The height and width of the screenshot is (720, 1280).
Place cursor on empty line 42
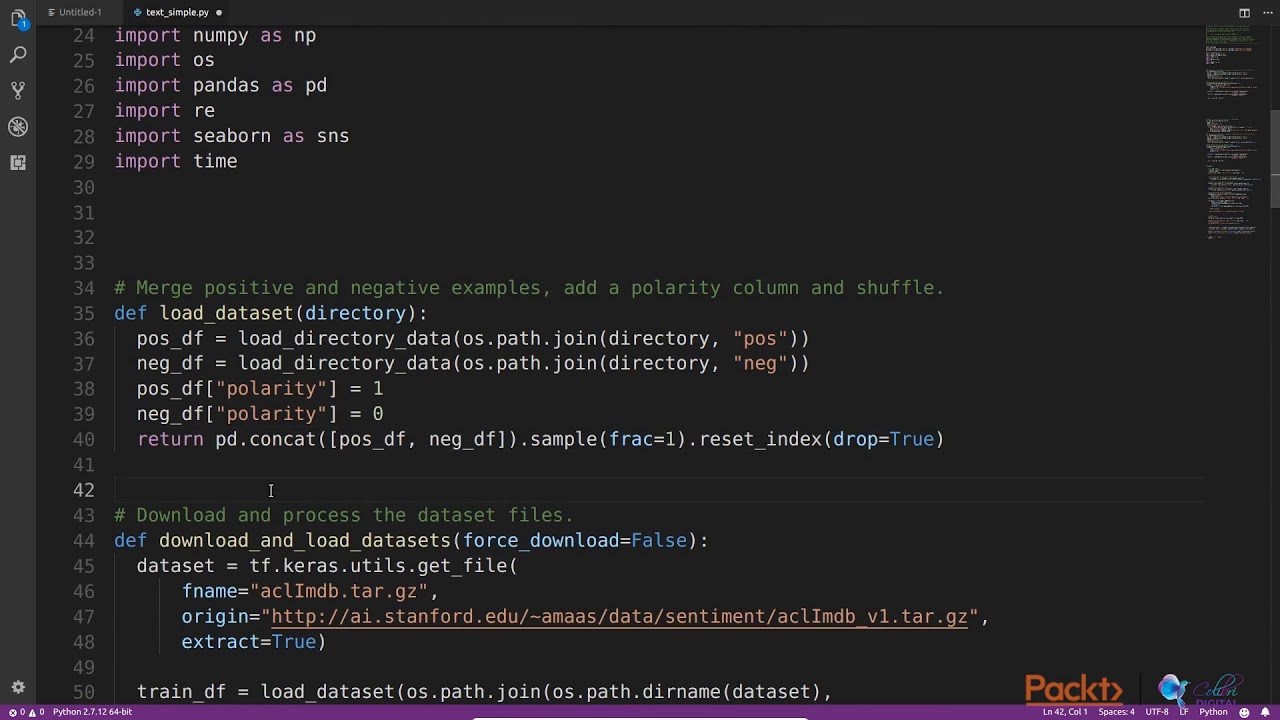659,490
